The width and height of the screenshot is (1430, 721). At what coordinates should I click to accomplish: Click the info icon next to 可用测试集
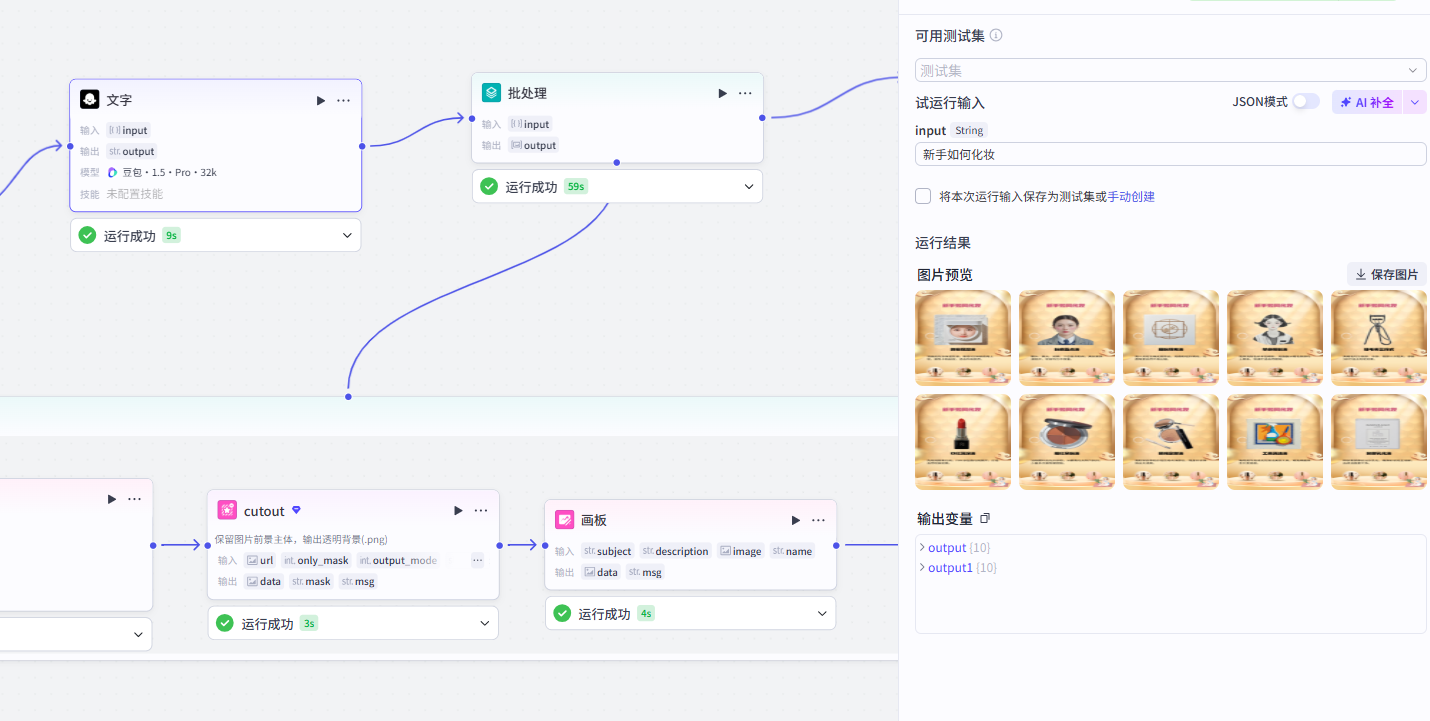click(996, 35)
